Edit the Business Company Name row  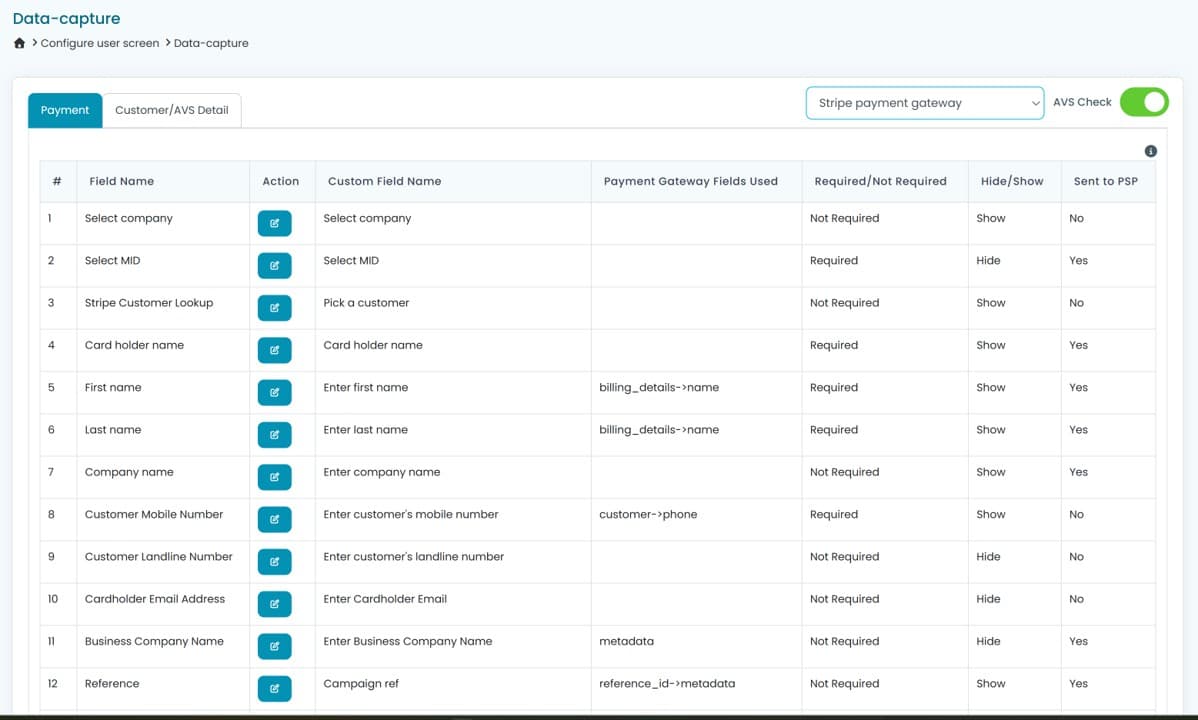click(274, 646)
